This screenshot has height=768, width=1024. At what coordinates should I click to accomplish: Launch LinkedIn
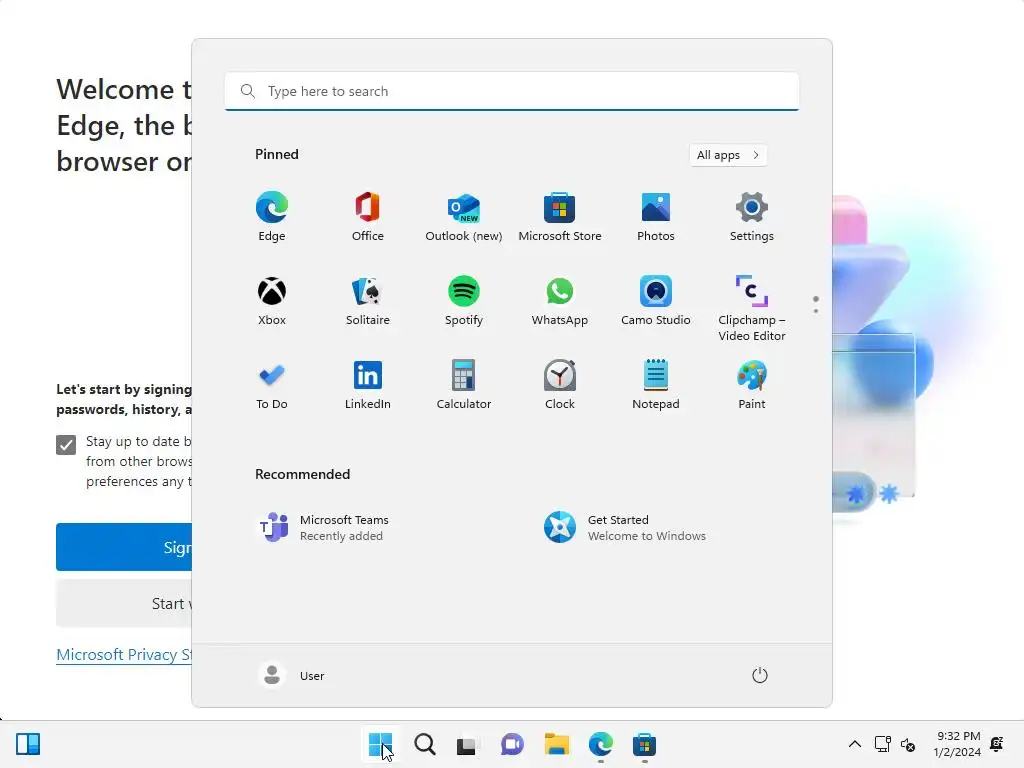click(368, 385)
